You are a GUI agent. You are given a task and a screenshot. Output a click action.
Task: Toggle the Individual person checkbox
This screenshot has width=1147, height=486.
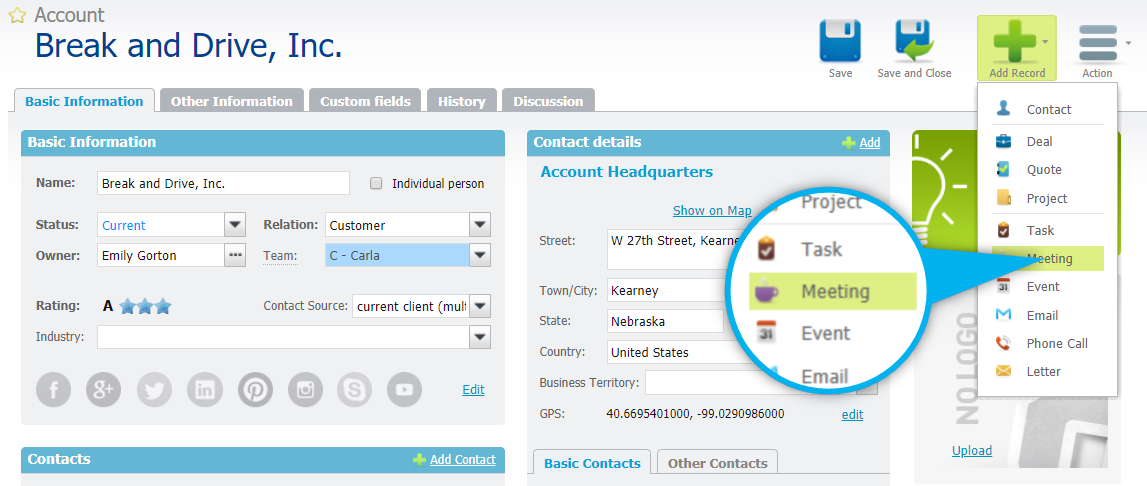coord(376,184)
